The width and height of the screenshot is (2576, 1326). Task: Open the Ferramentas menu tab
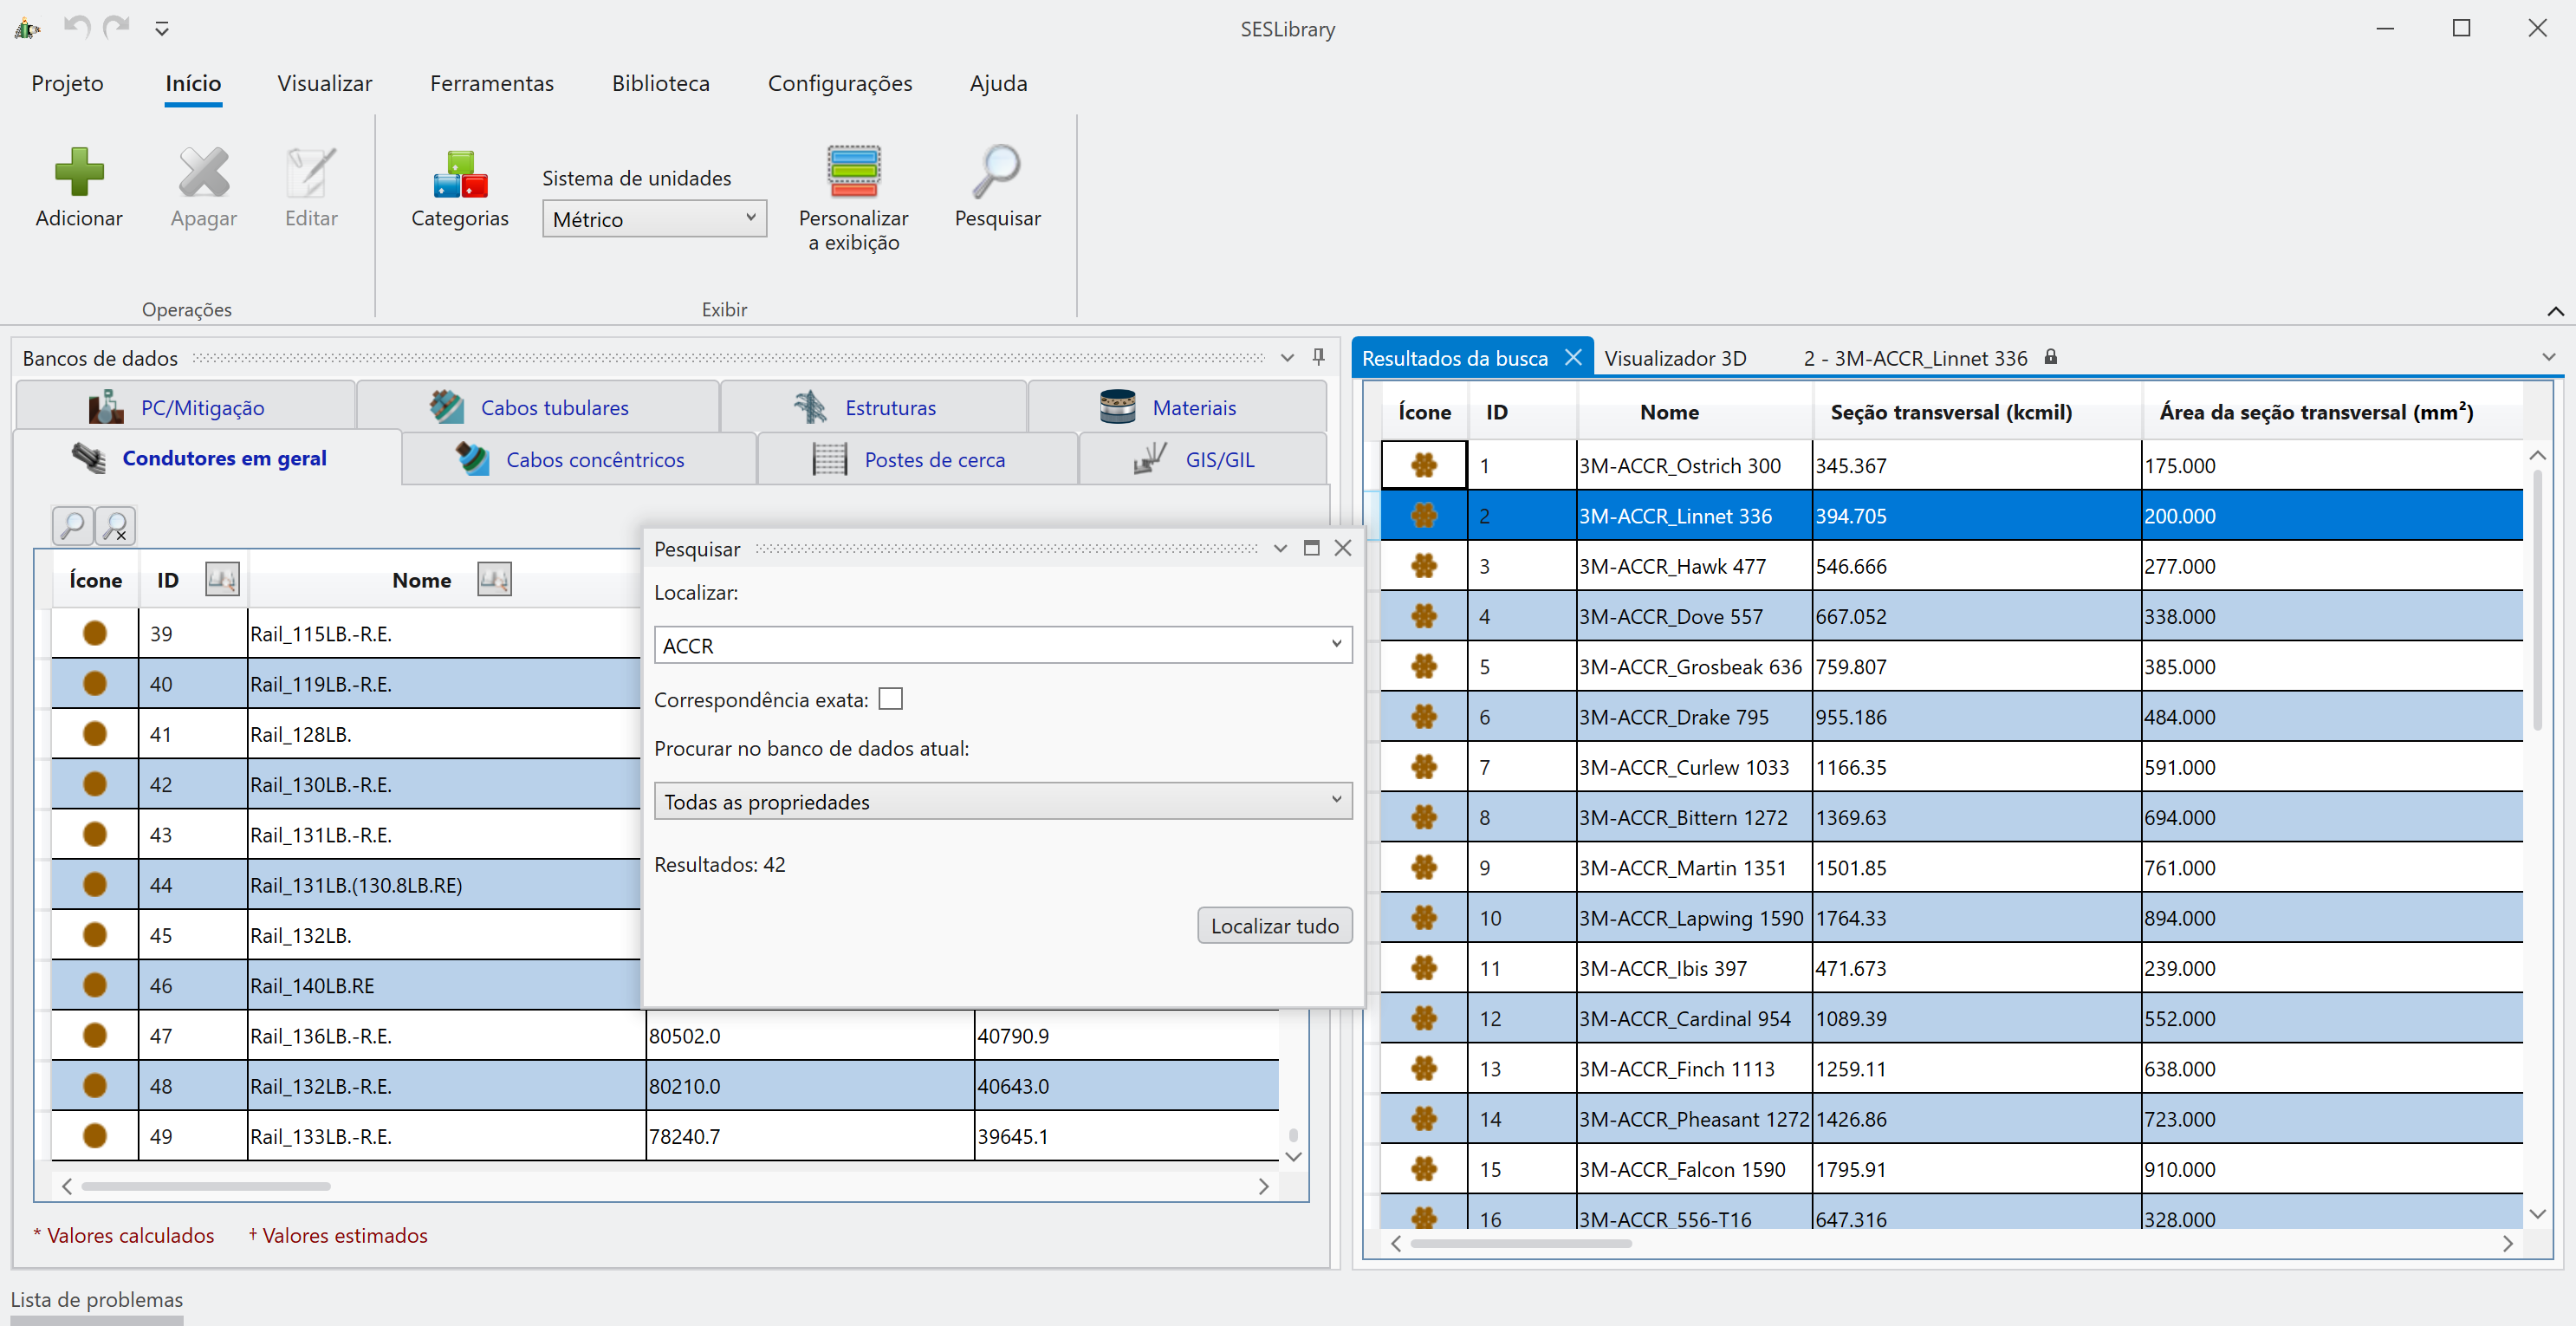pos(491,83)
